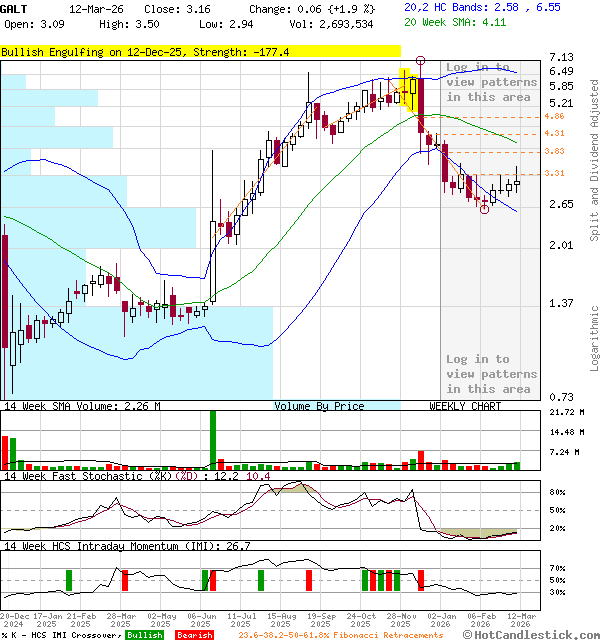Screen dimensions: 600x640
Task: Click the red circle marker at the recent low
Action: 485,208
